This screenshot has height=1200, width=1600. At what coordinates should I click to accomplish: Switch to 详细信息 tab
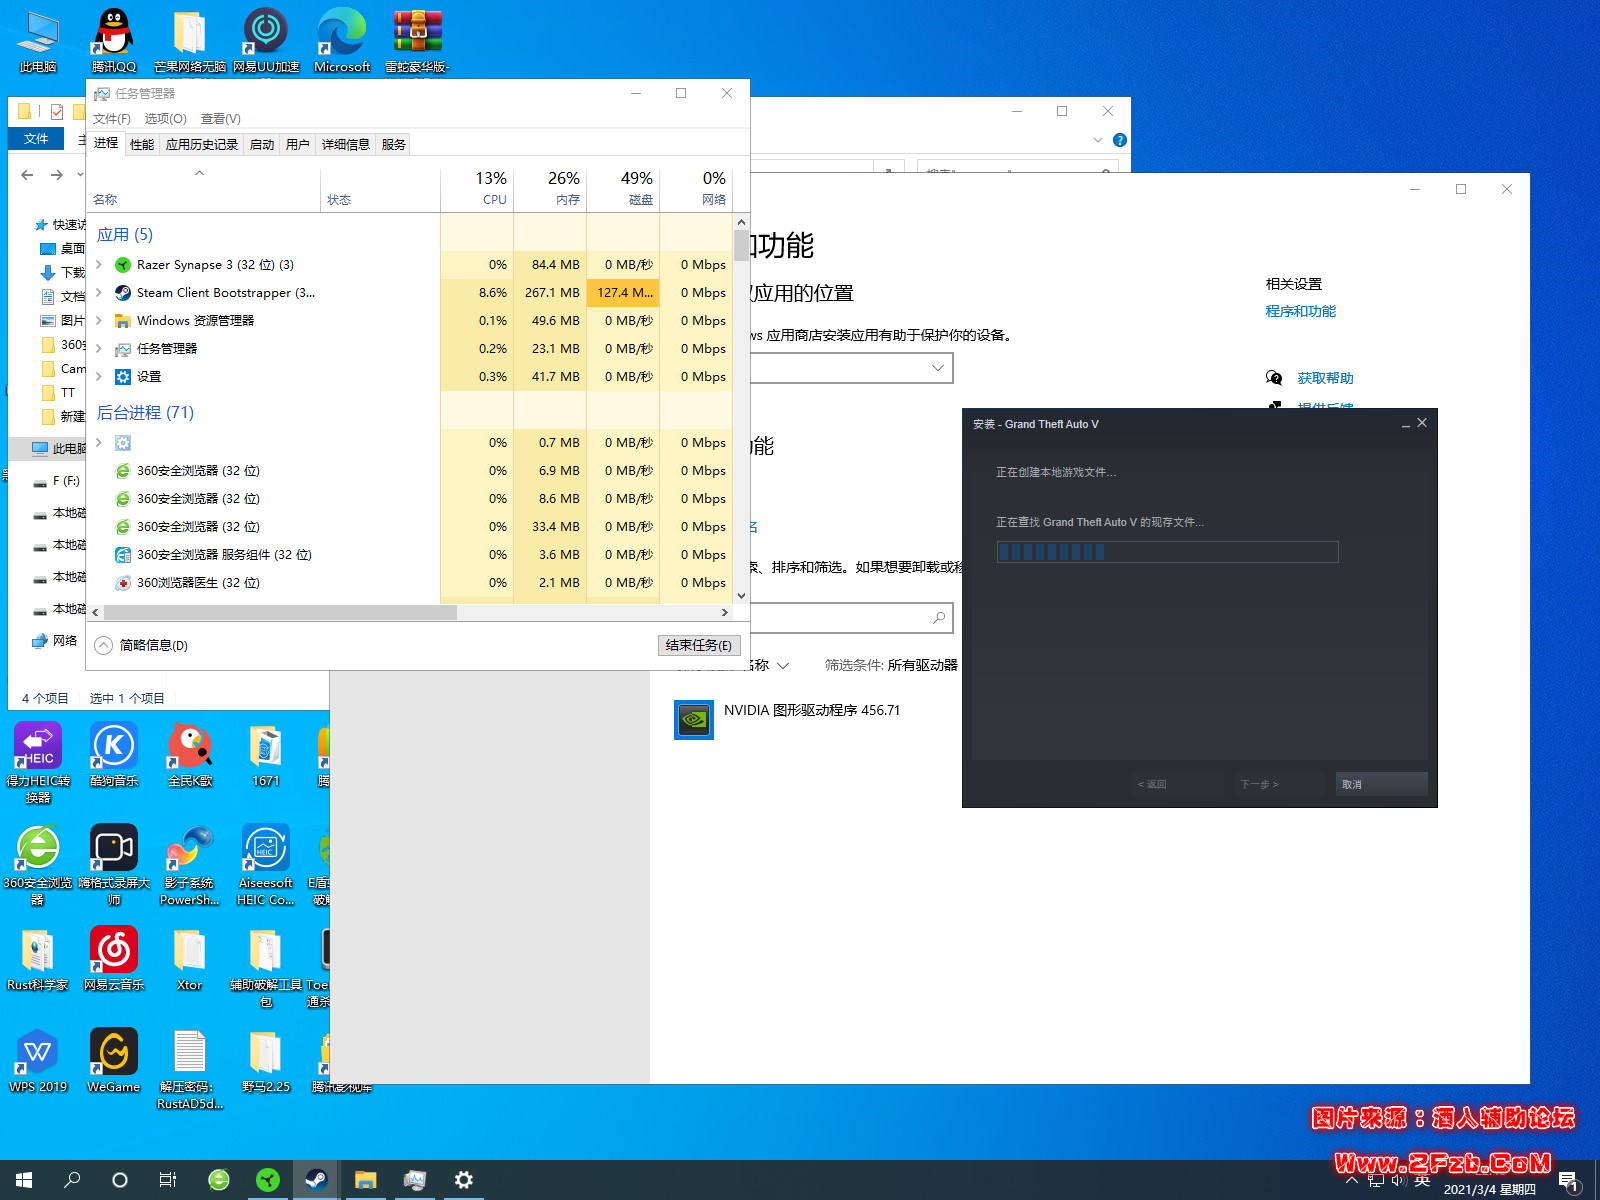point(346,144)
